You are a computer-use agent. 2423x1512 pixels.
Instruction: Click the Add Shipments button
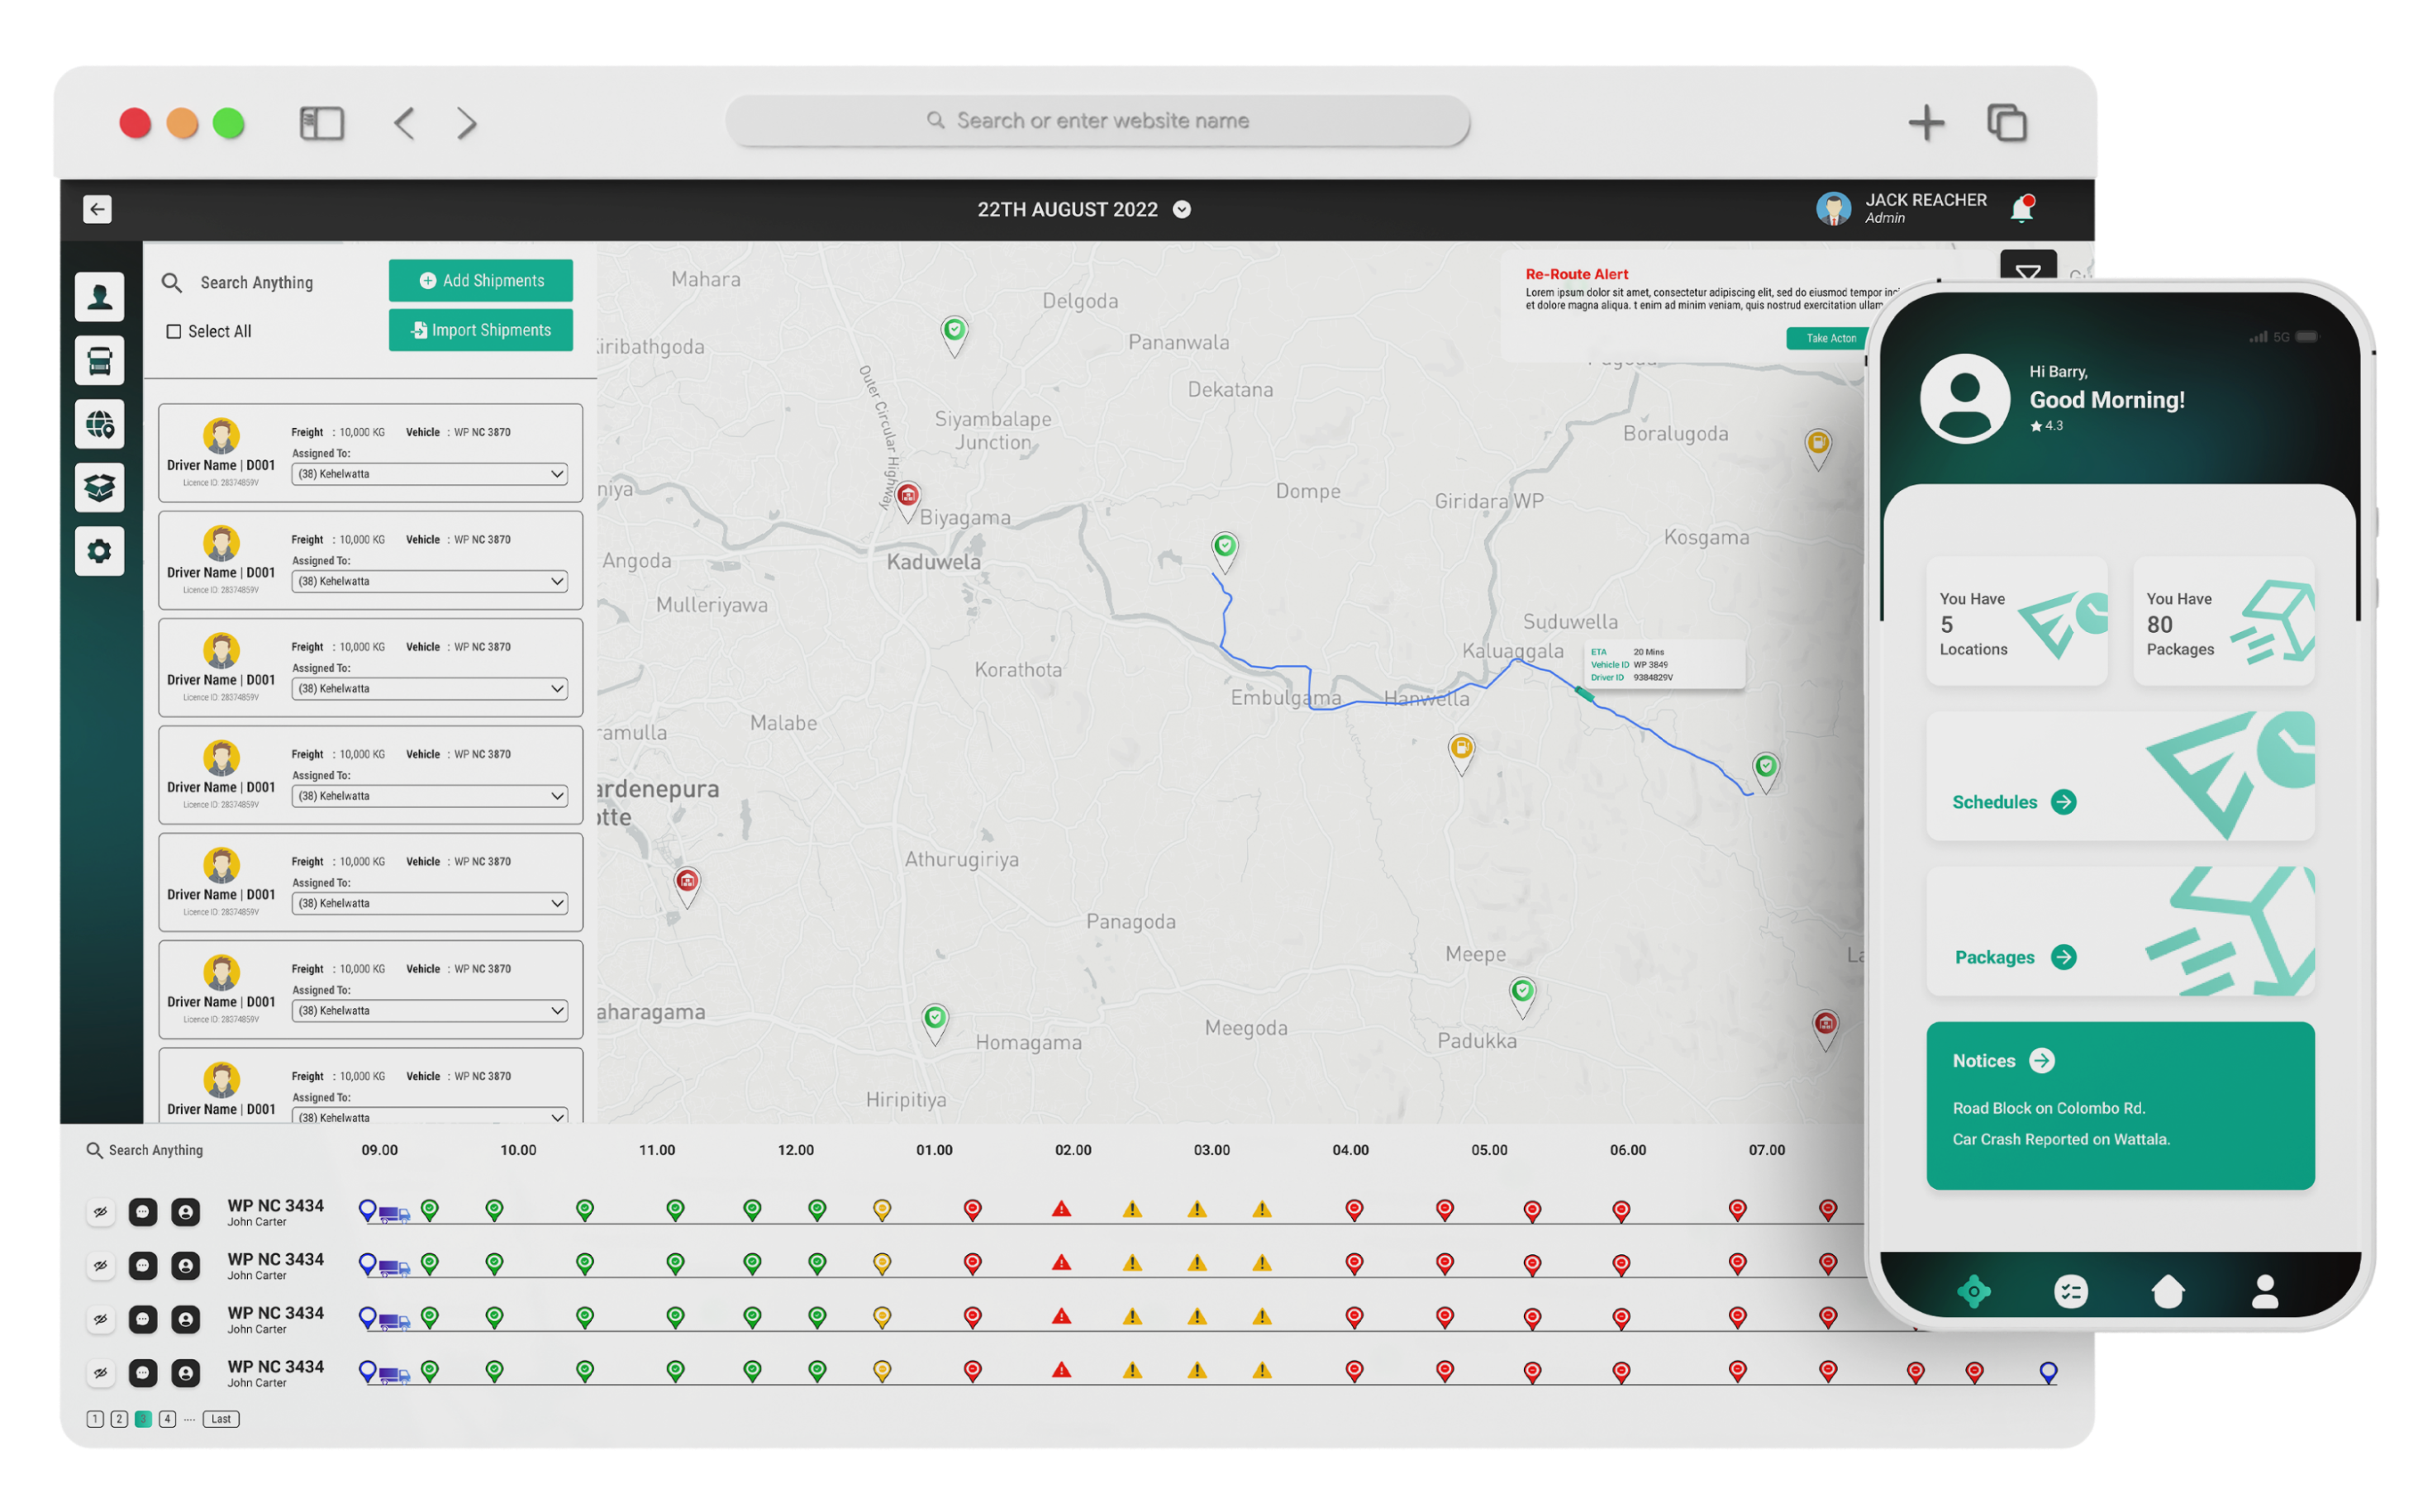481,280
